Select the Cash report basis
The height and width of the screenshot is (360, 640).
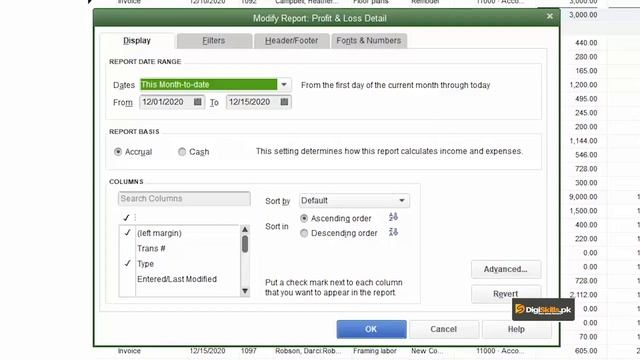tap(182, 152)
